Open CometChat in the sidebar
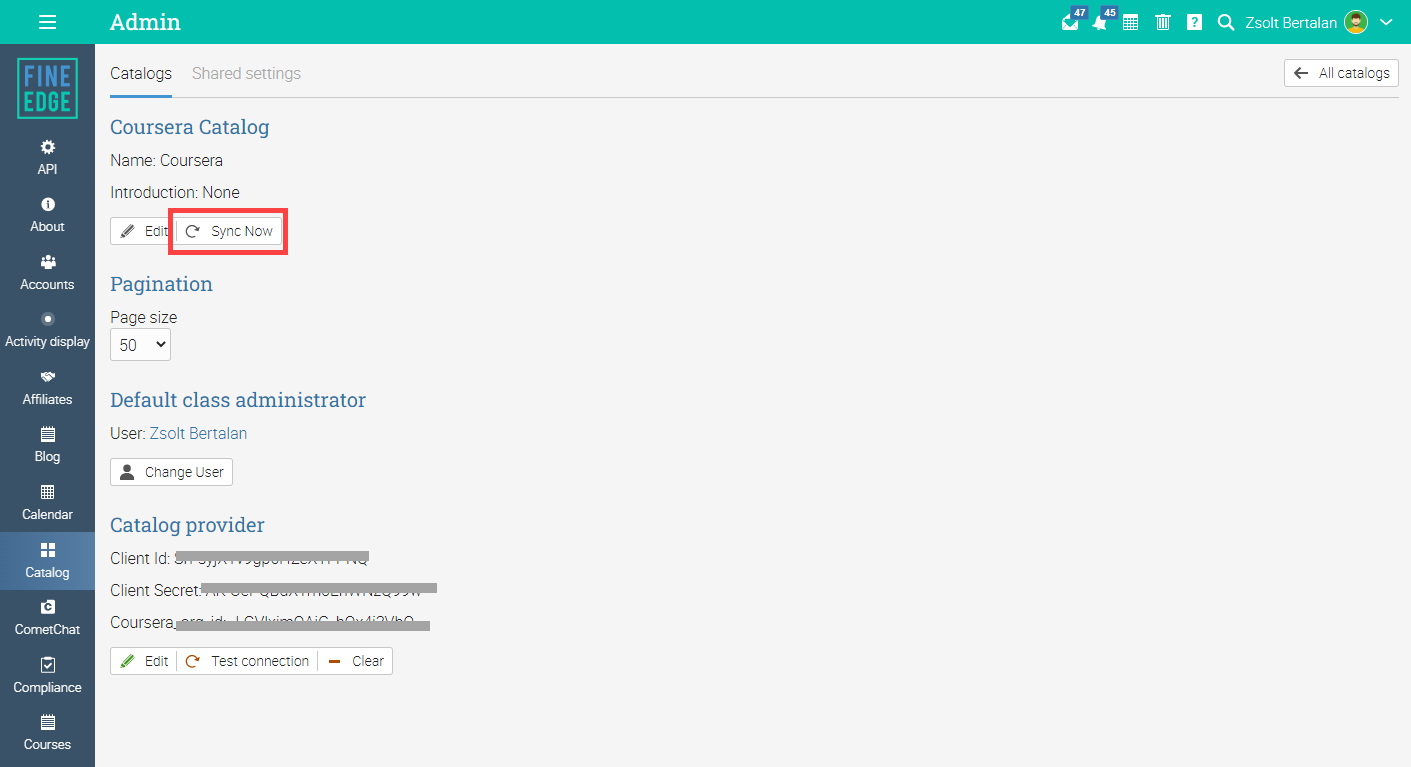Viewport: 1411px width, 767px height. [x=47, y=617]
